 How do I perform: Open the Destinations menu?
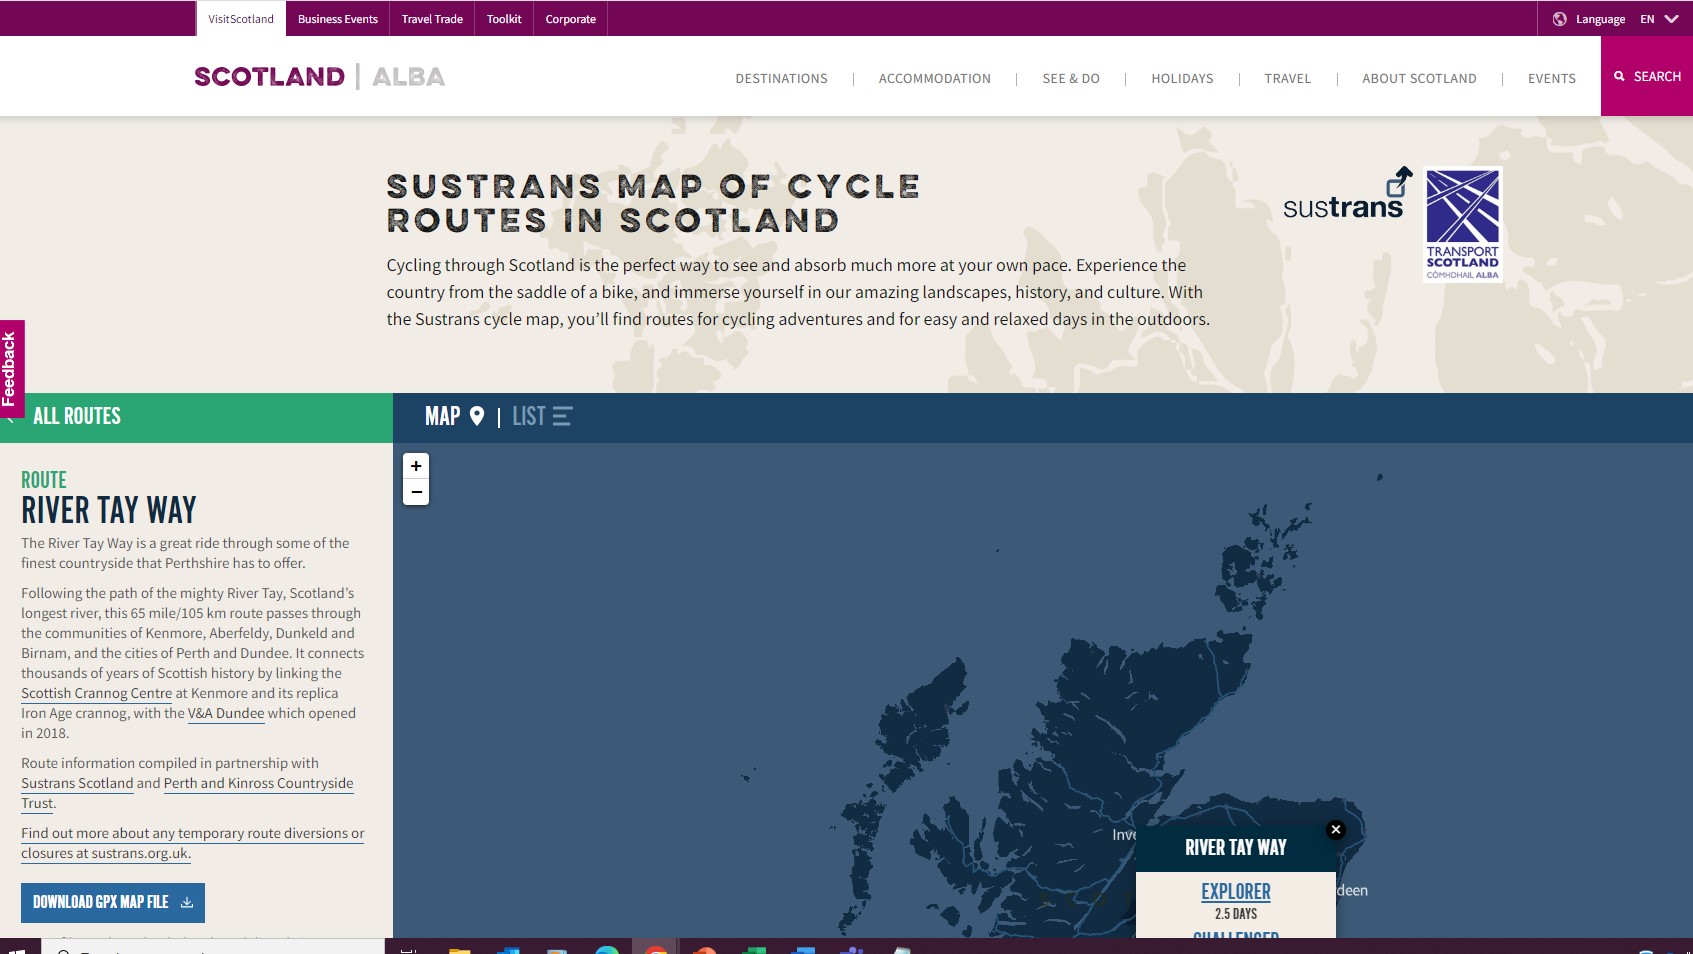click(x=781, y=78)
